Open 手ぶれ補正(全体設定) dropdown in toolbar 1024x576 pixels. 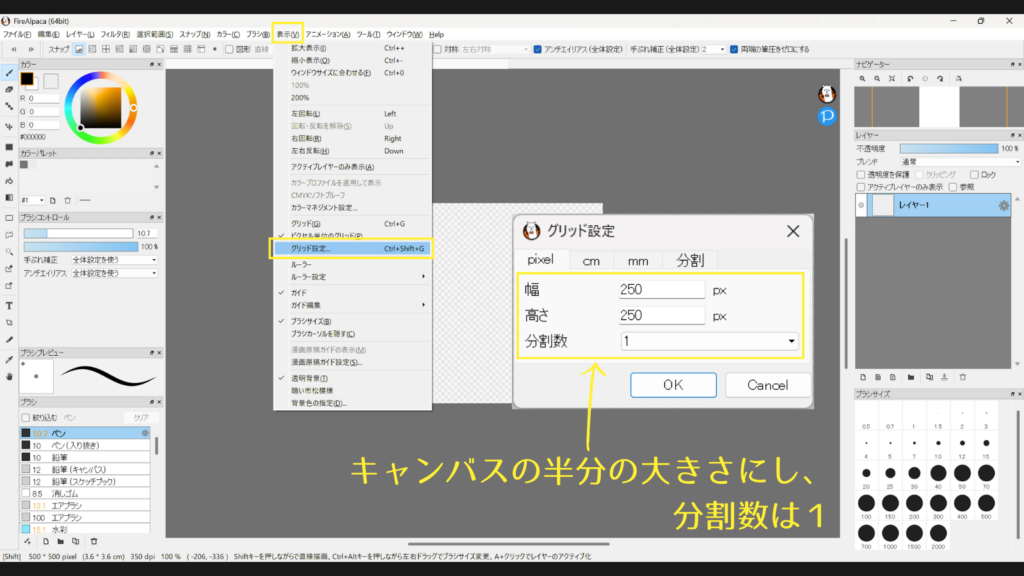click(713, 49)
